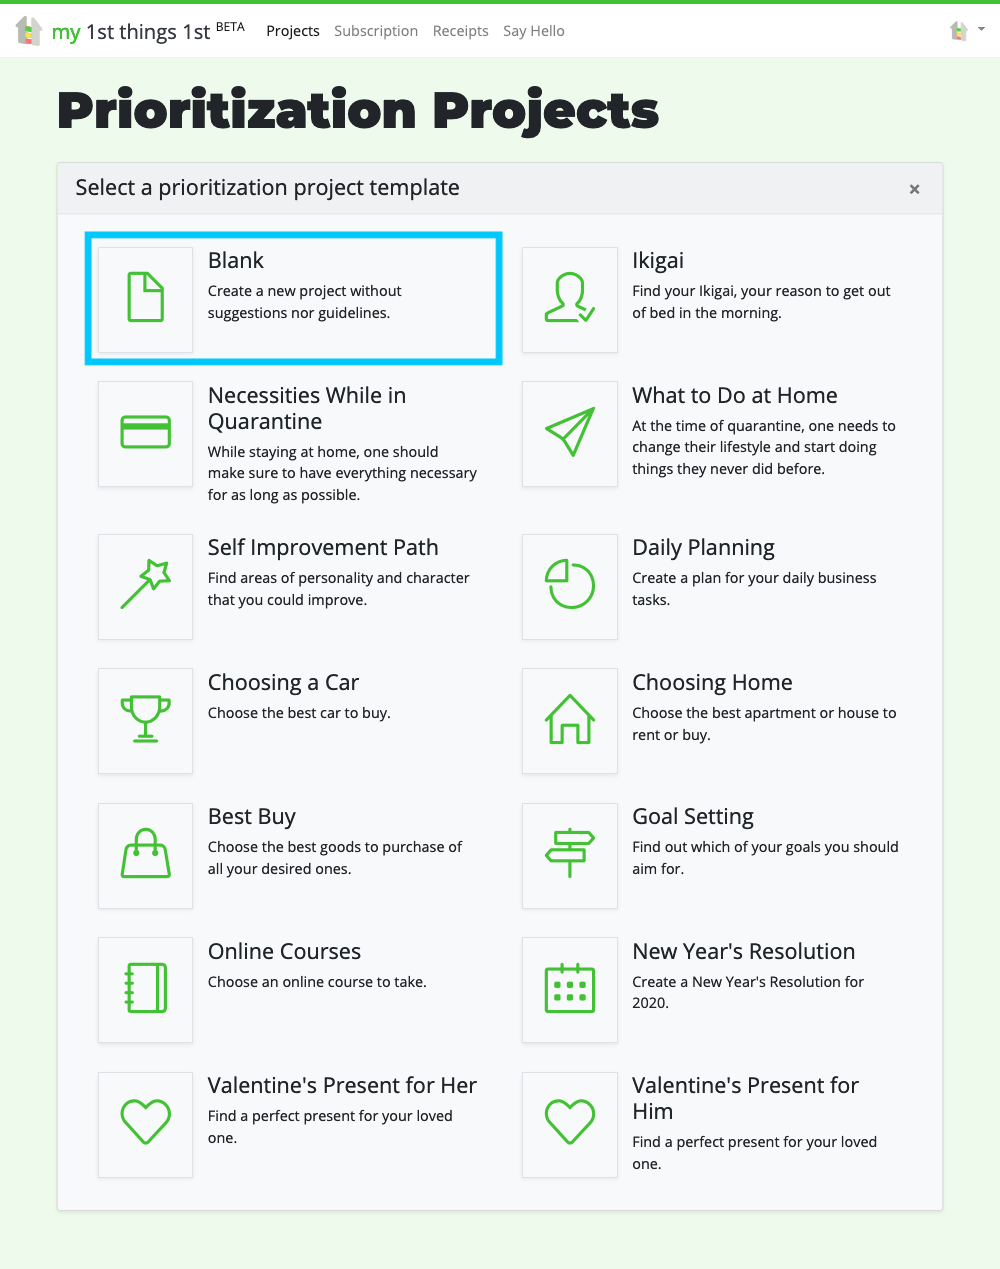Click the credit card Quarantine Necessities icon

click(x=145, y=433)
